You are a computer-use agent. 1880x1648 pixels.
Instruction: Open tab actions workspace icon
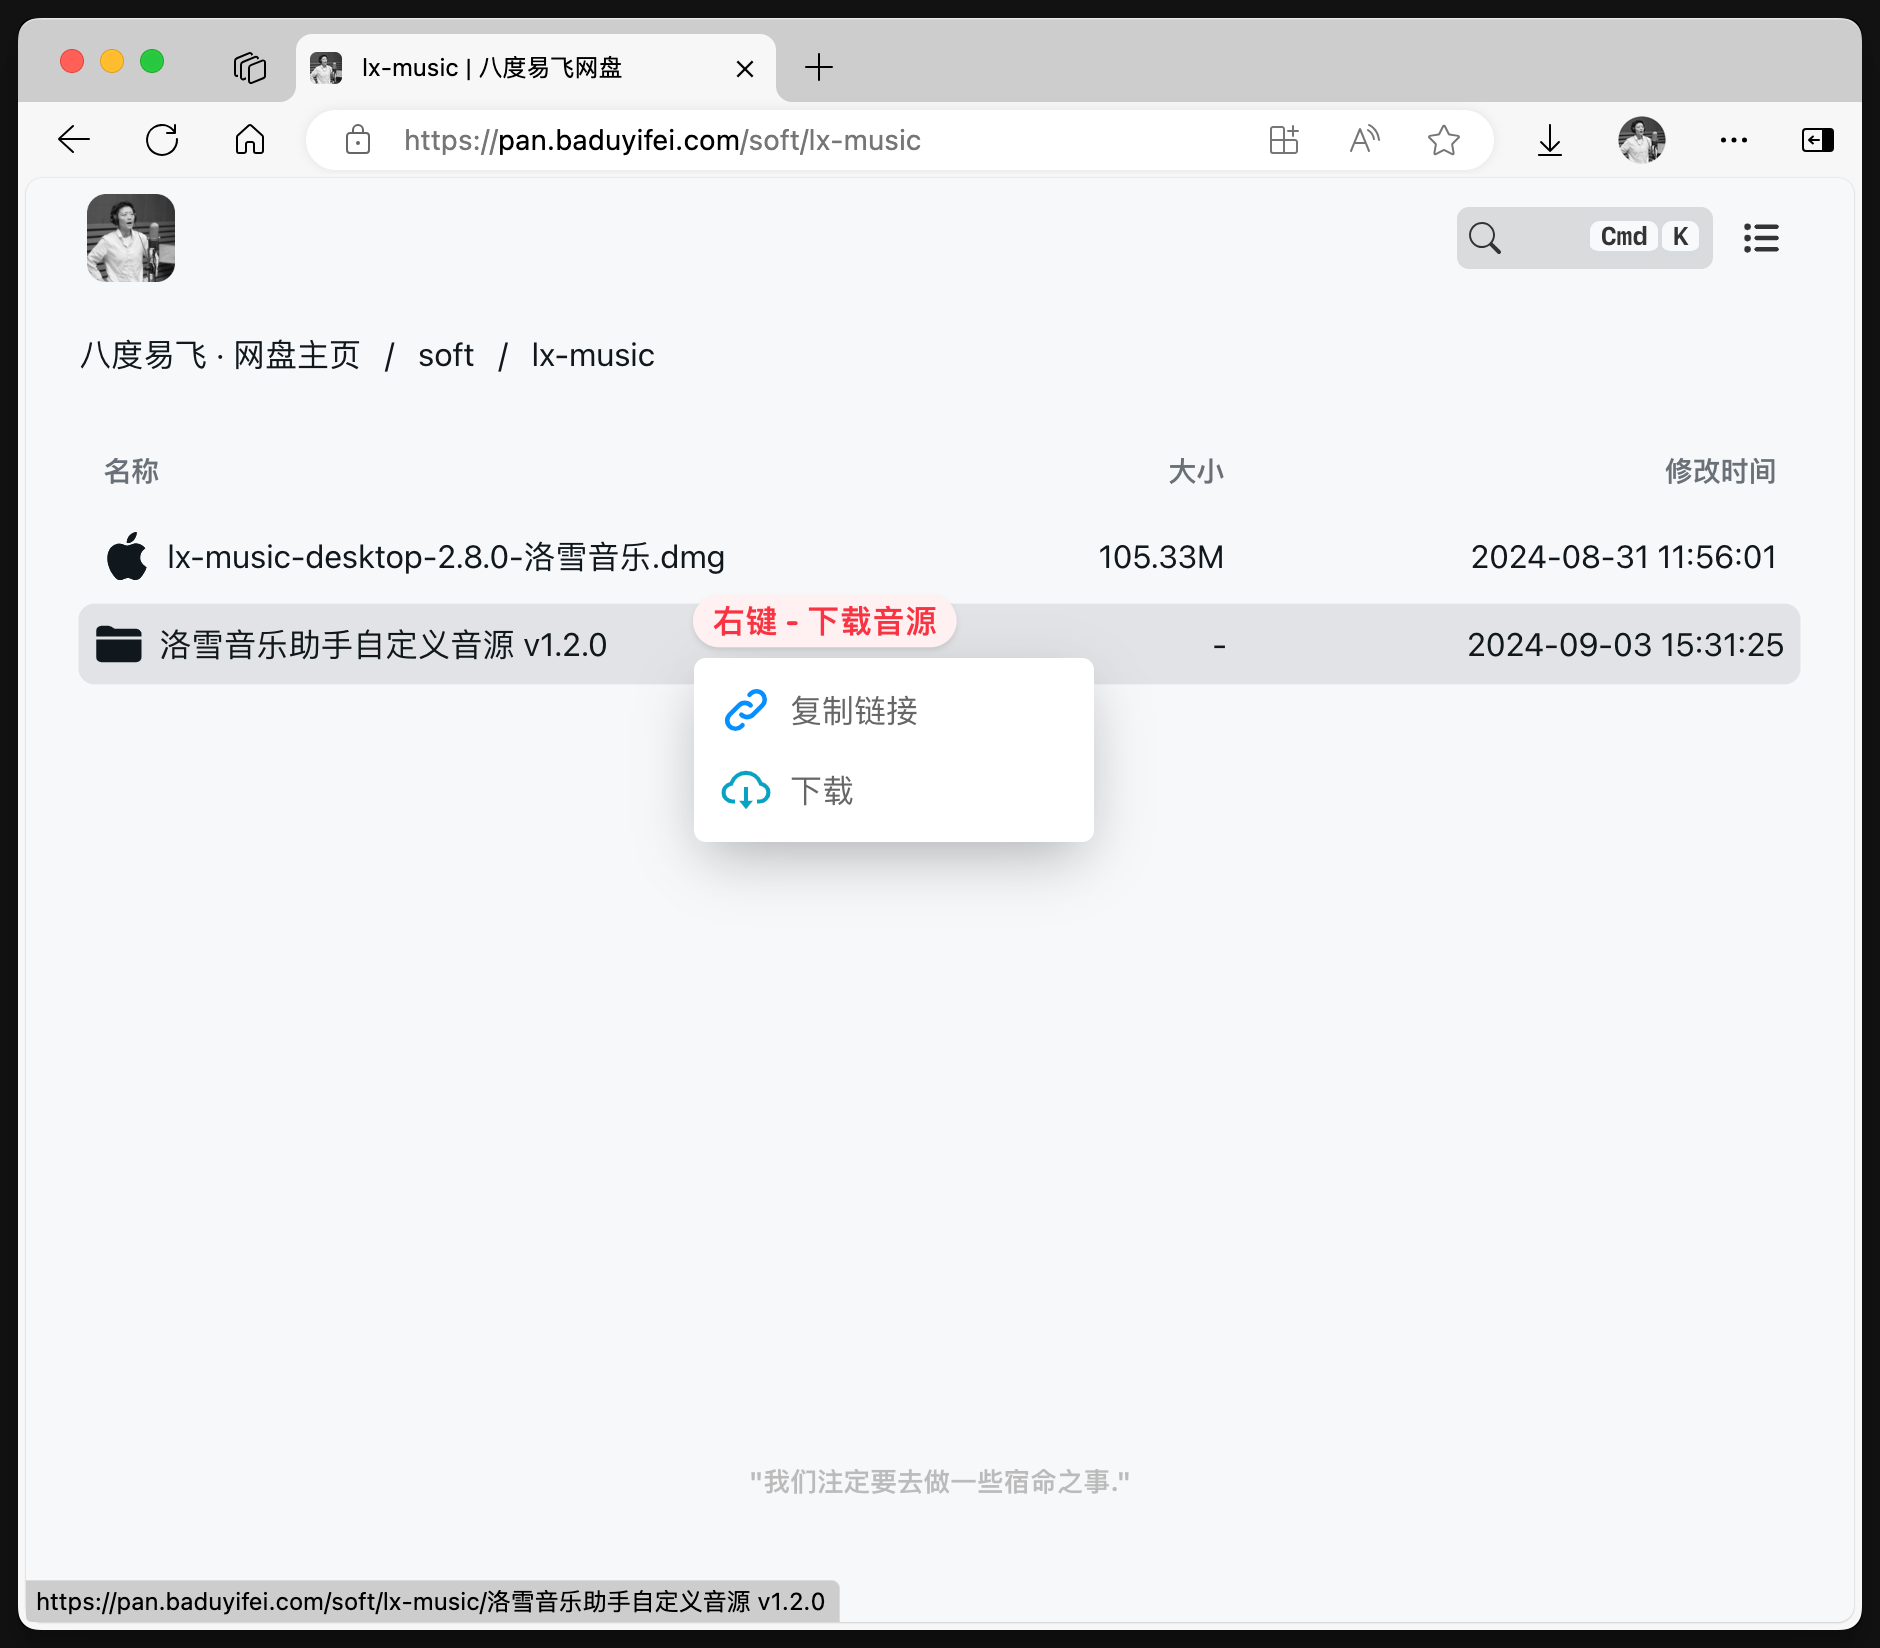[250, 68]
